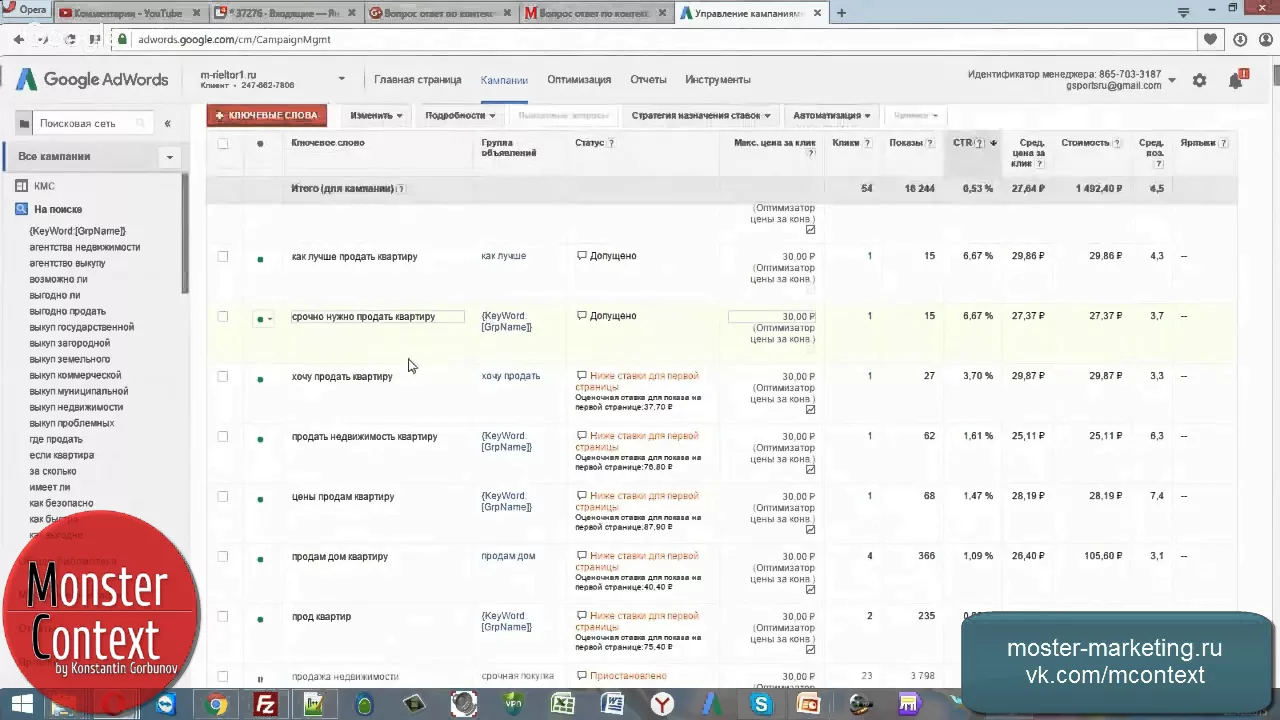Screen dimensions: 1280x720
Task: Expand the m-rieltor1.ru account selector arrow
Action: pos(341,79)
